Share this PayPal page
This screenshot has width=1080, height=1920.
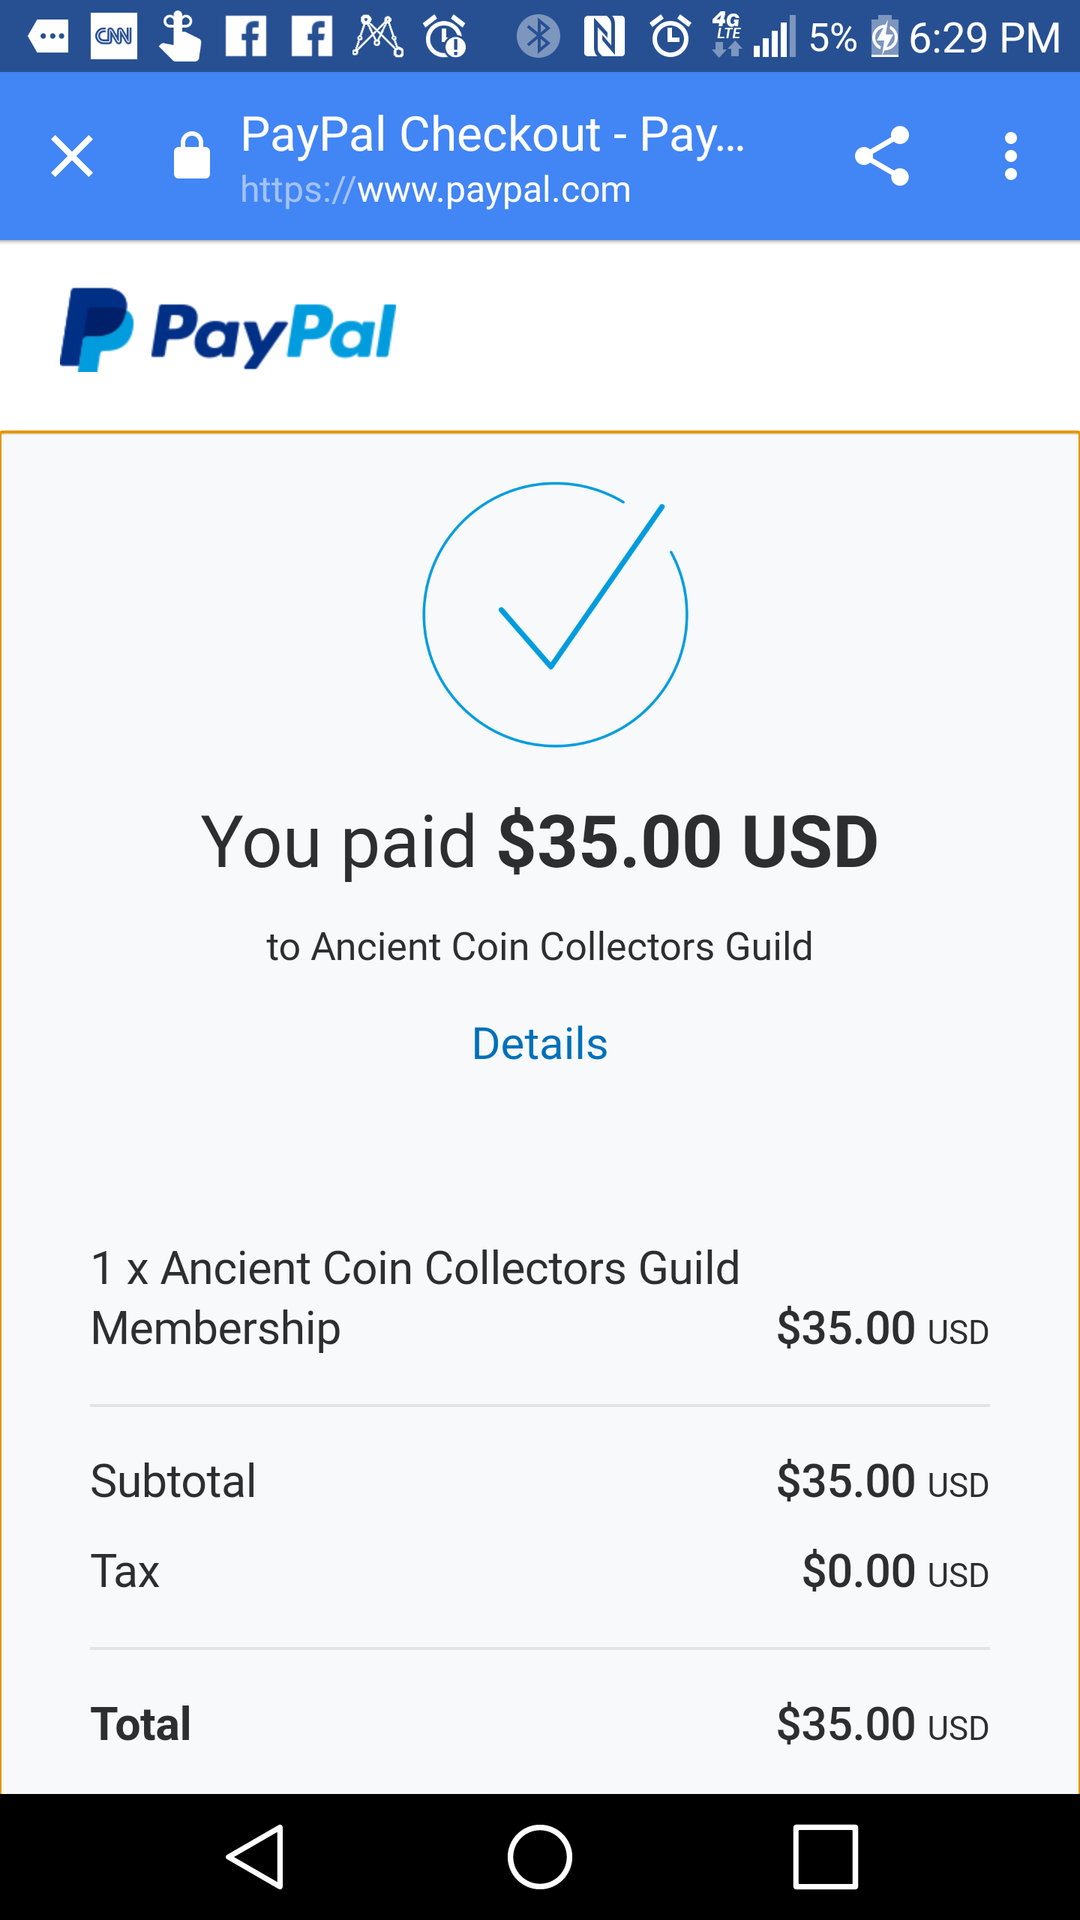(x=882, y=157)
